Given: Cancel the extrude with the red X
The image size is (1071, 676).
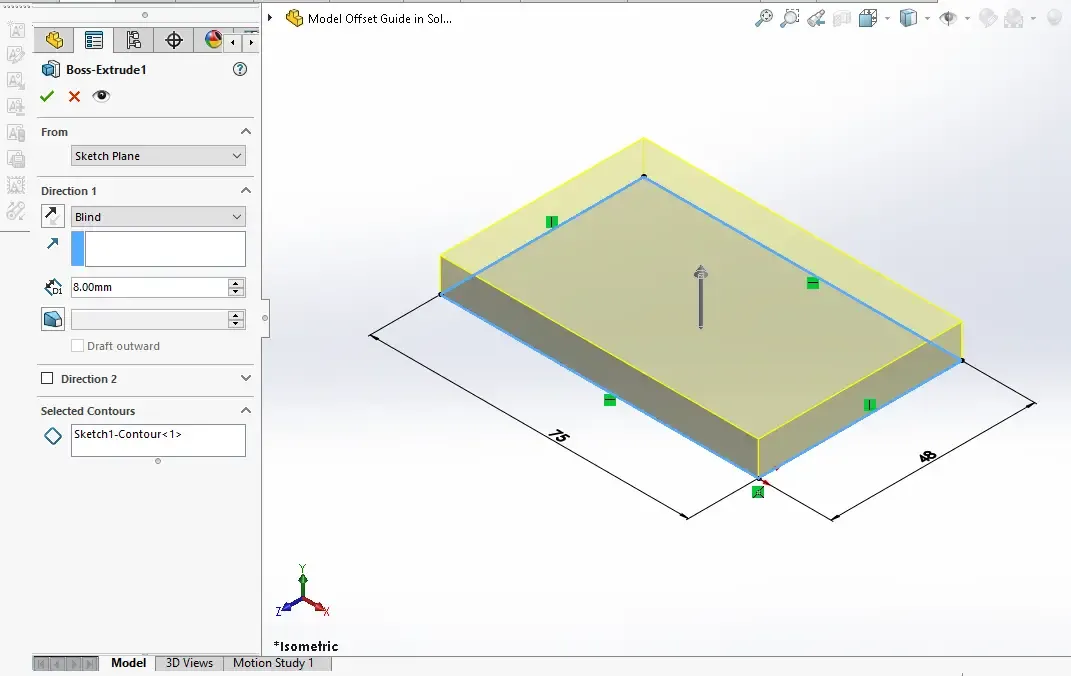Looking at the screenshot, I should click(74, 96).
